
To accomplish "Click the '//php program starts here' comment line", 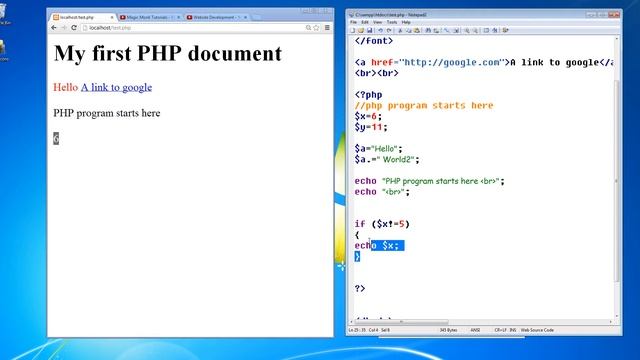I will click(424, 105).
